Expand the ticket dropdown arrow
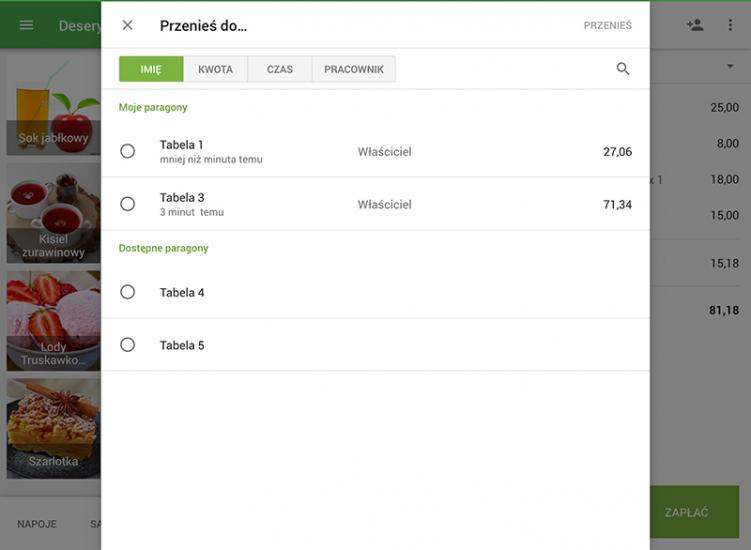 tap(730, 66)
